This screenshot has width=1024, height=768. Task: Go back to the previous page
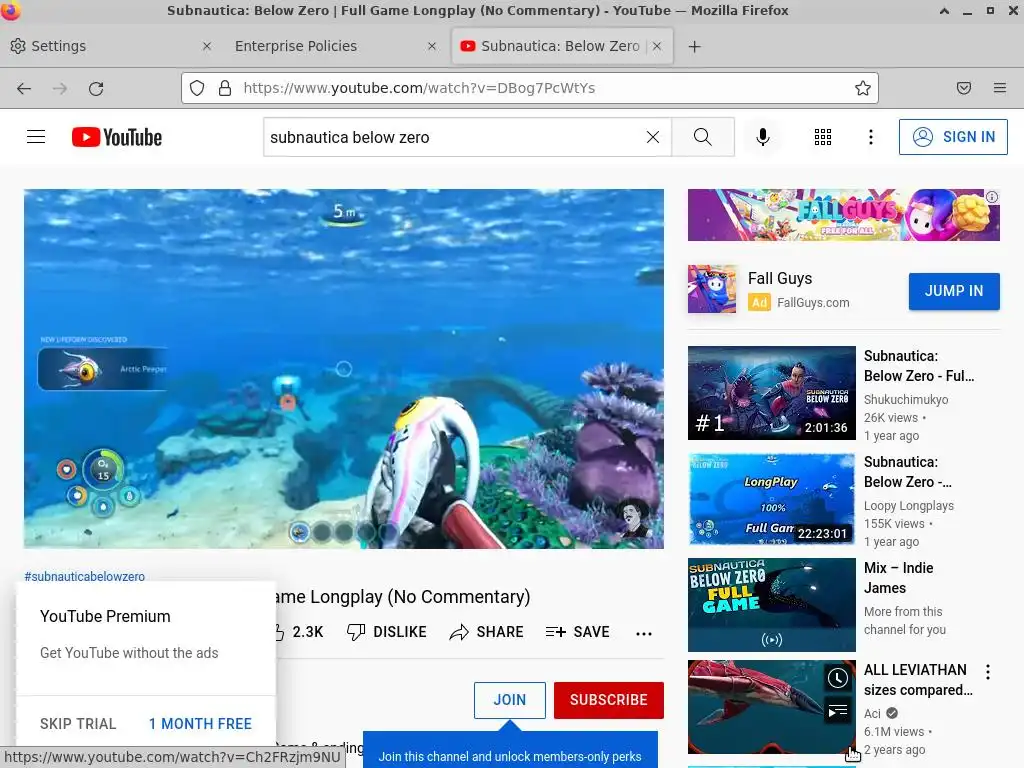pos(24,88)
